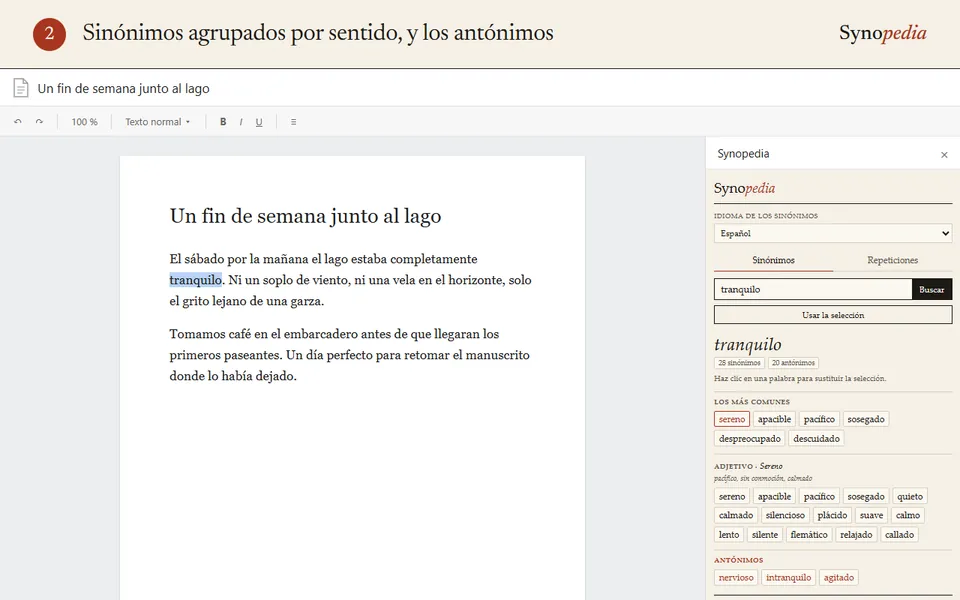Image resolution: width=960 pixels, height=600 pixels.
Task: Pick sosegado in the Adjetivo group
Action: tap(866, 497)
